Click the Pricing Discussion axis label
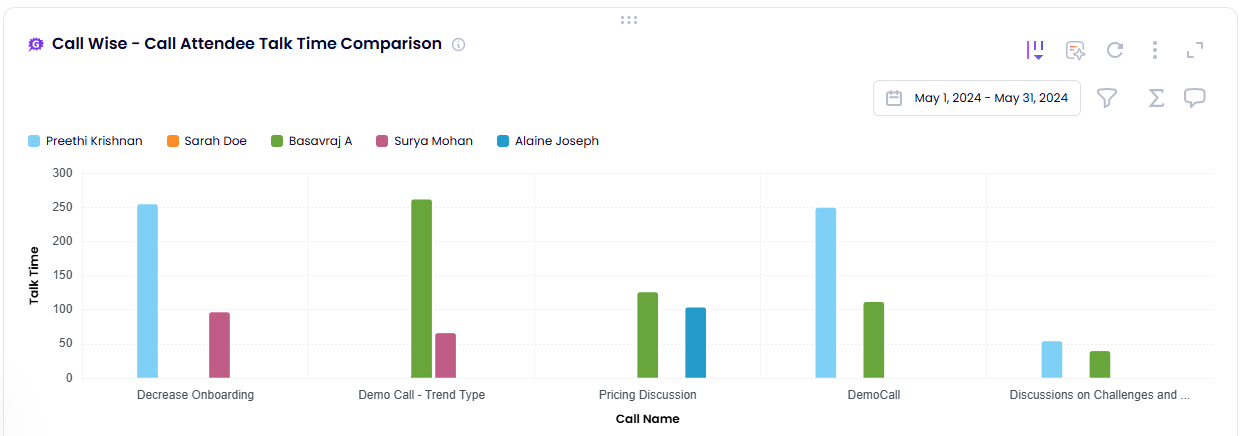Screen dimensions: 1243x436 tap(648, 395)
